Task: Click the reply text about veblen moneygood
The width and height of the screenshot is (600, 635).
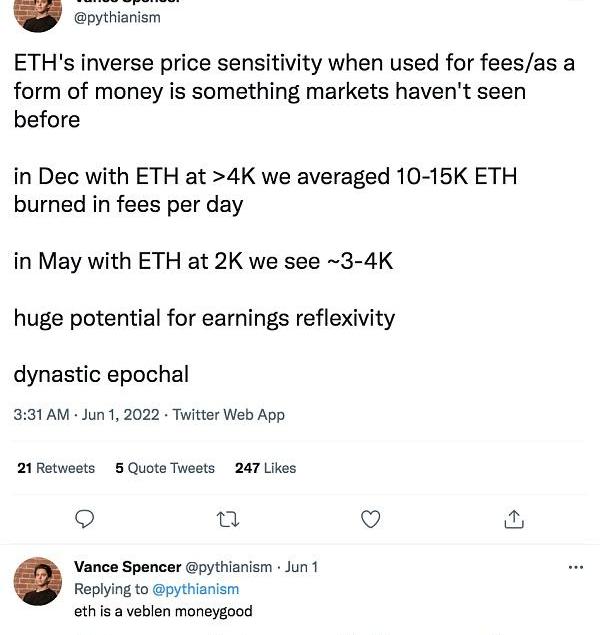Action: click(x=163, y=611)
